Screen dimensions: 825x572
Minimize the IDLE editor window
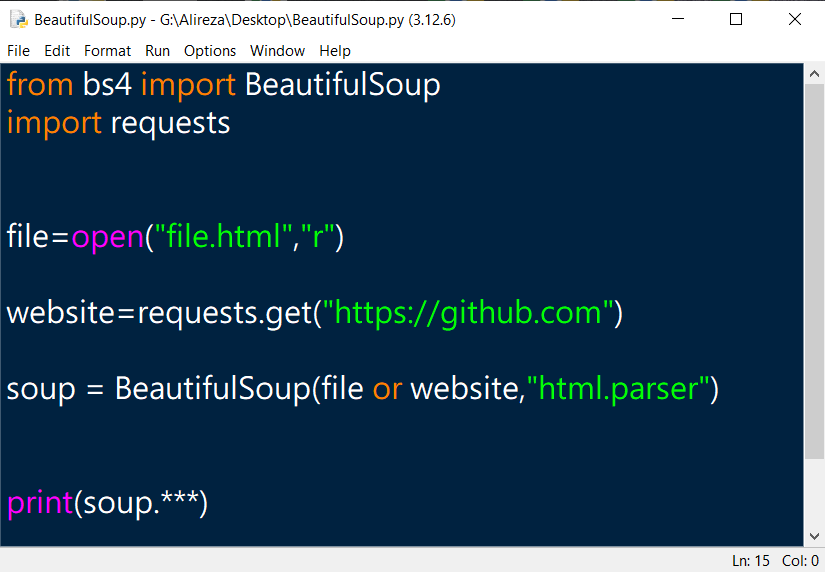tap(678, 19)
